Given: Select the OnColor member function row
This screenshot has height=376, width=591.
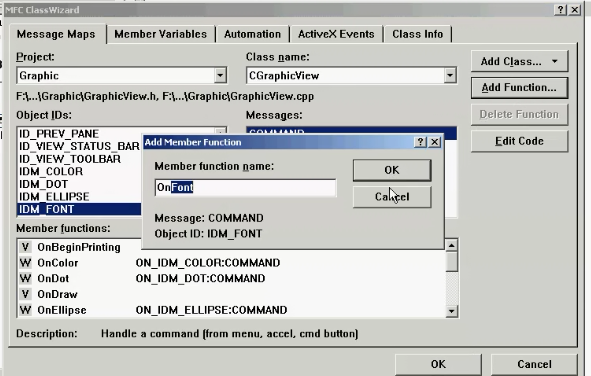Looking at the screenshot, I should click(x=231, y=263).
